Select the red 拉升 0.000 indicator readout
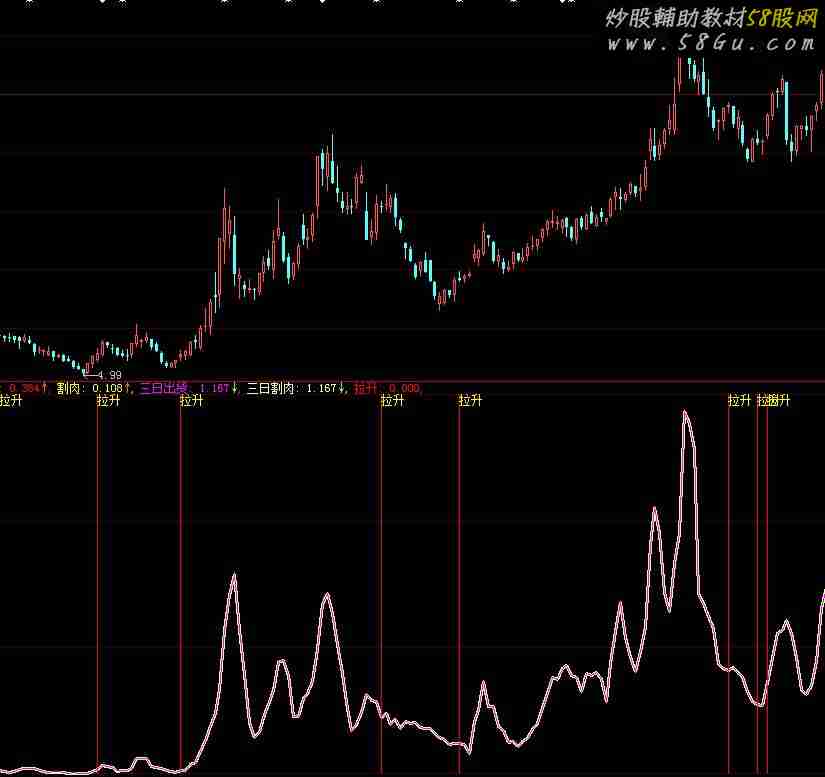 [387, 388]
